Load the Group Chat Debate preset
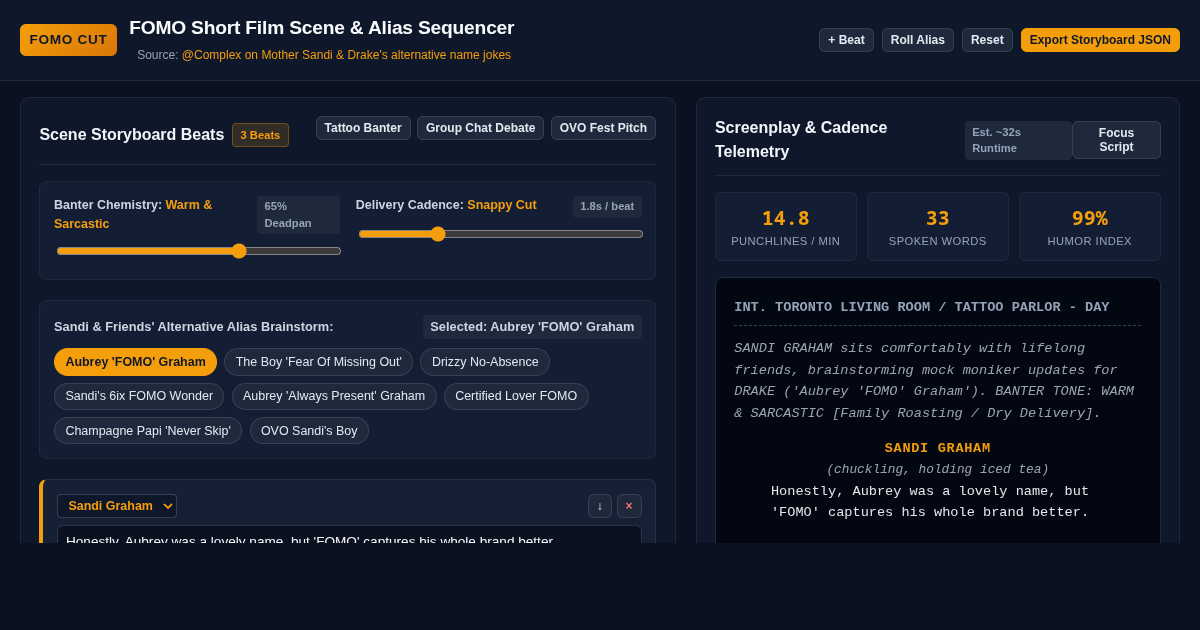The height and width of the screenshot is (630, 1200). 480,128
